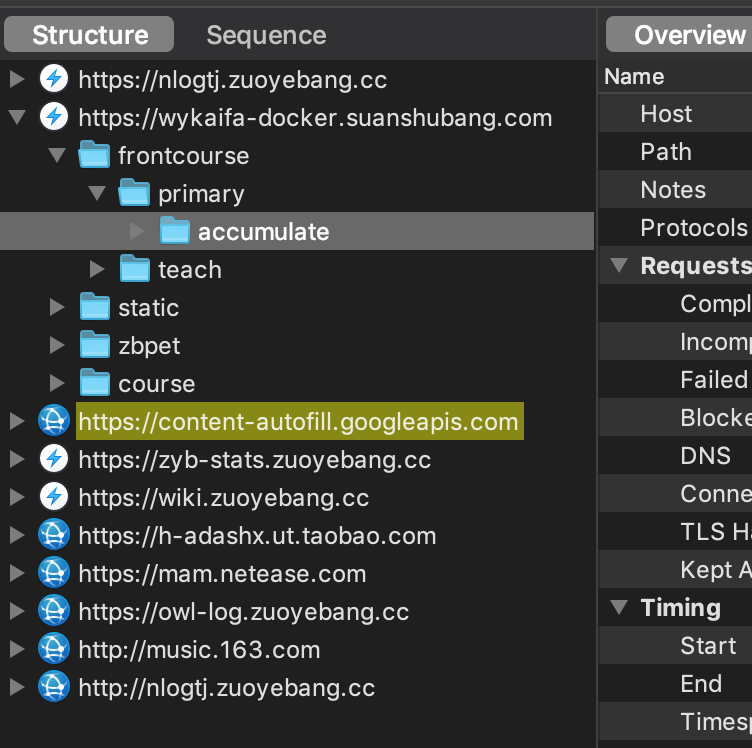
Task: Collapse the primary folder
Action: (x=97, y=193)
